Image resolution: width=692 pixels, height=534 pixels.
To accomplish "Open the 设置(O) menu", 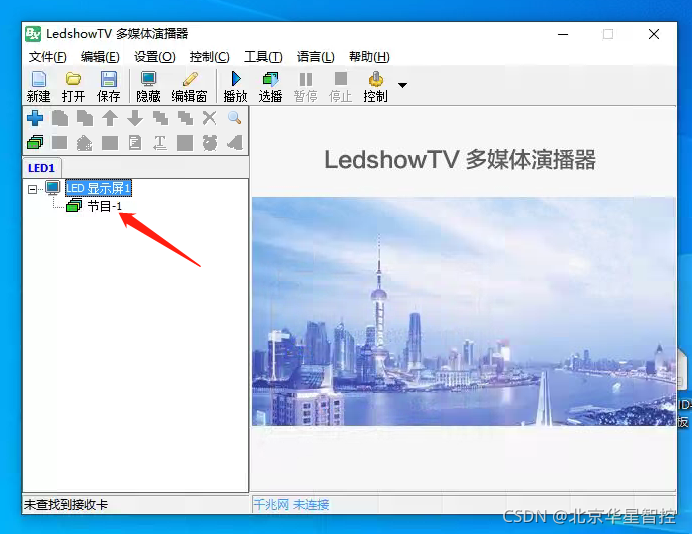I will tap(154, 57).
